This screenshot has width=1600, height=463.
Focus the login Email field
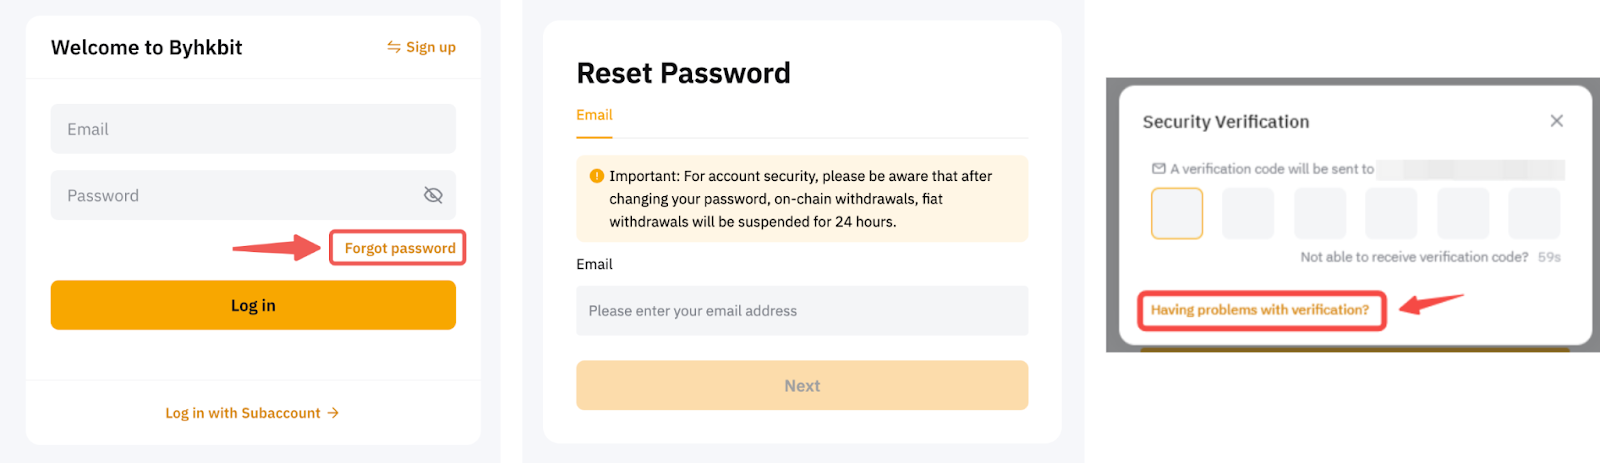pyautogui.click(x=253, y=129)
